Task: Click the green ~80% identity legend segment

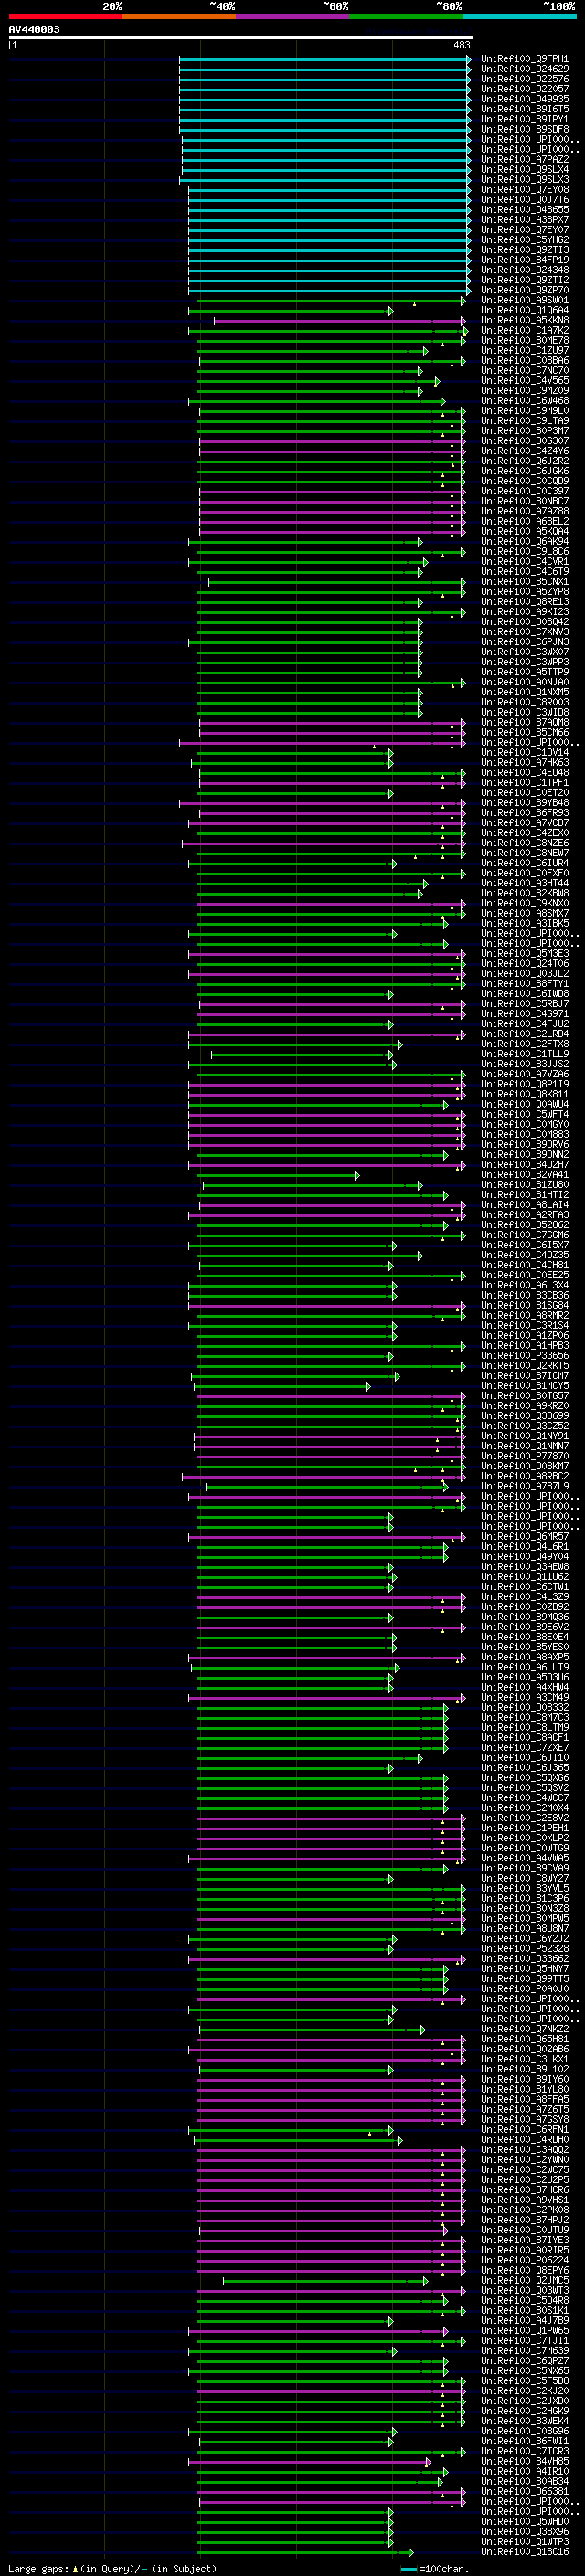Action: pos(406,16)
